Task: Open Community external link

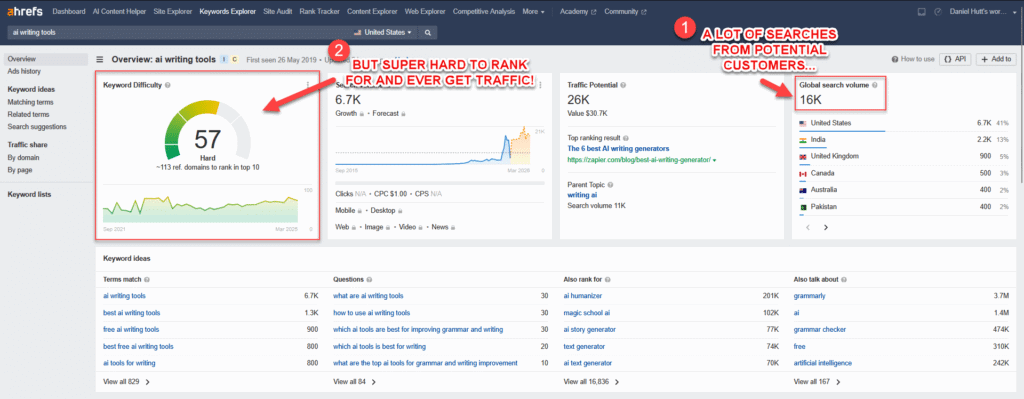Action: point(626,12)
